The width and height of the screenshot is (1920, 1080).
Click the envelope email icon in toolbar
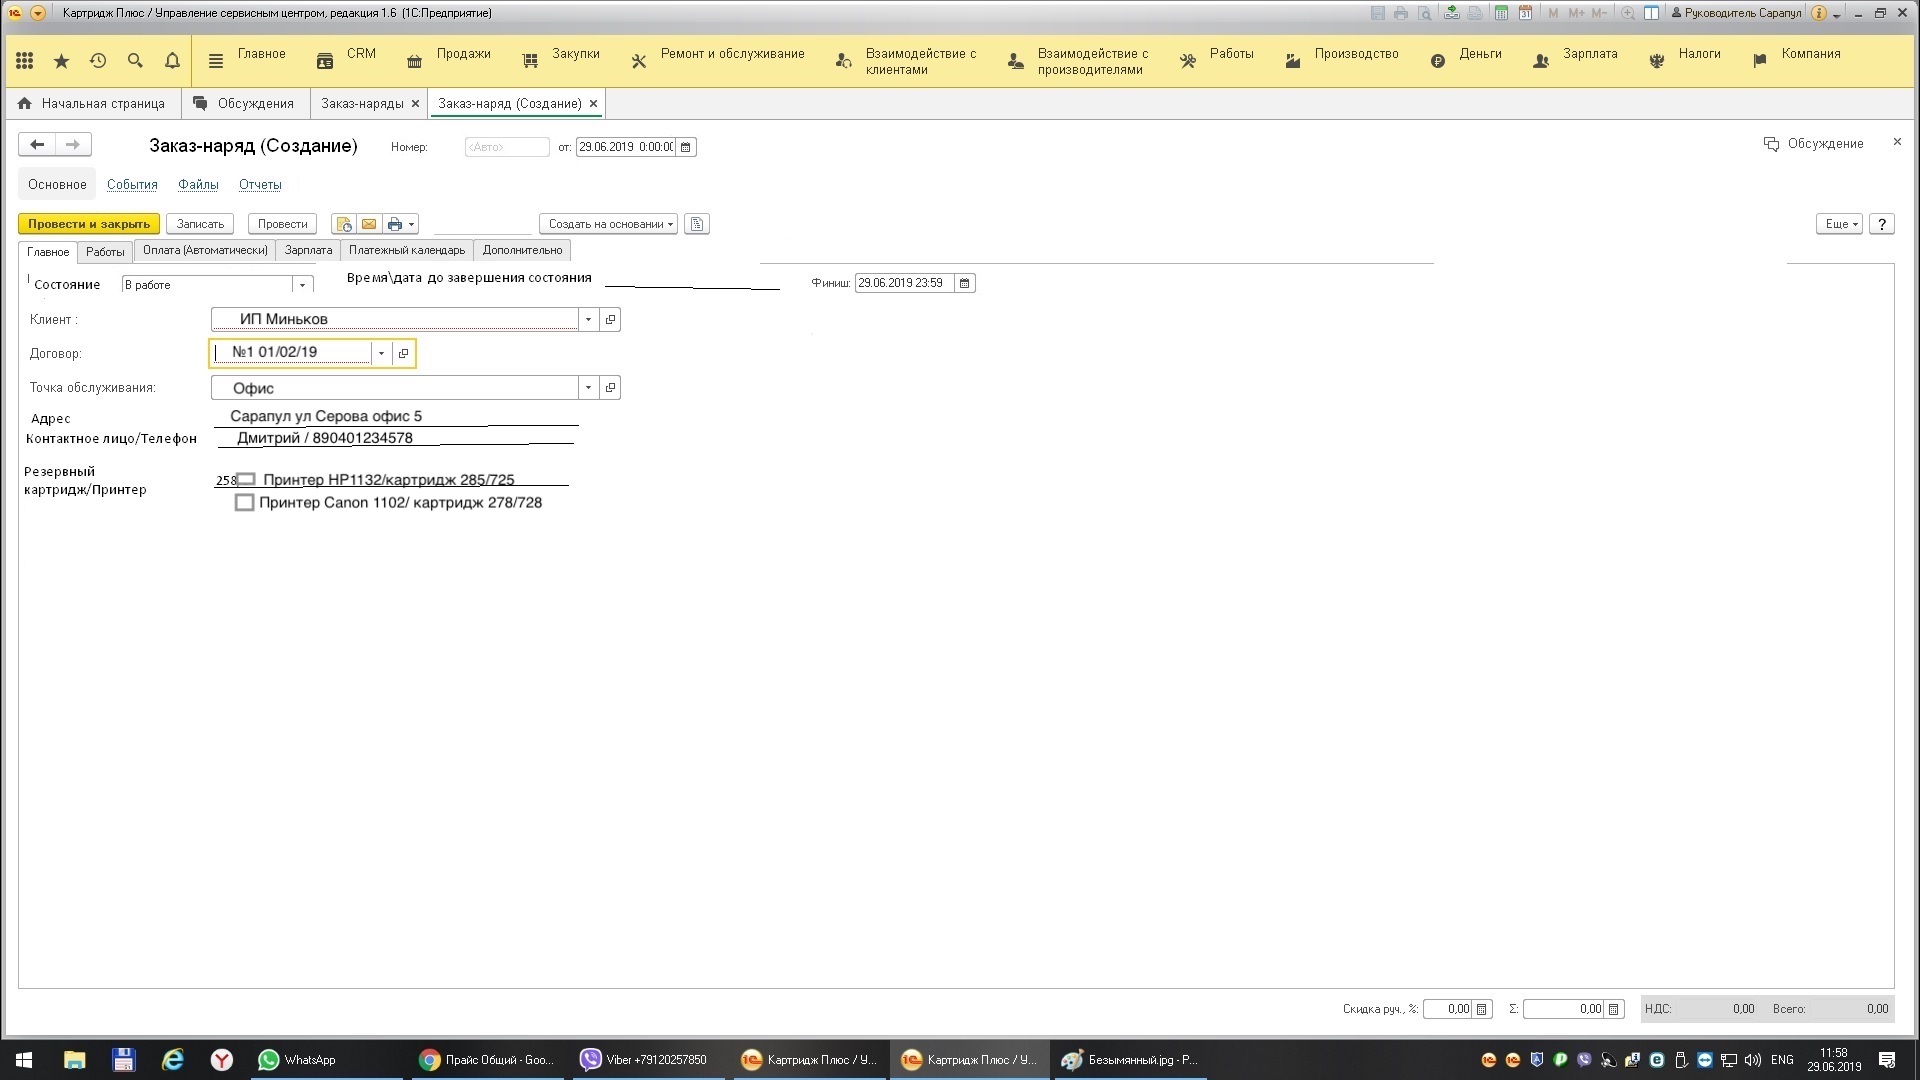pyautogui.click(x=369, y=224)
